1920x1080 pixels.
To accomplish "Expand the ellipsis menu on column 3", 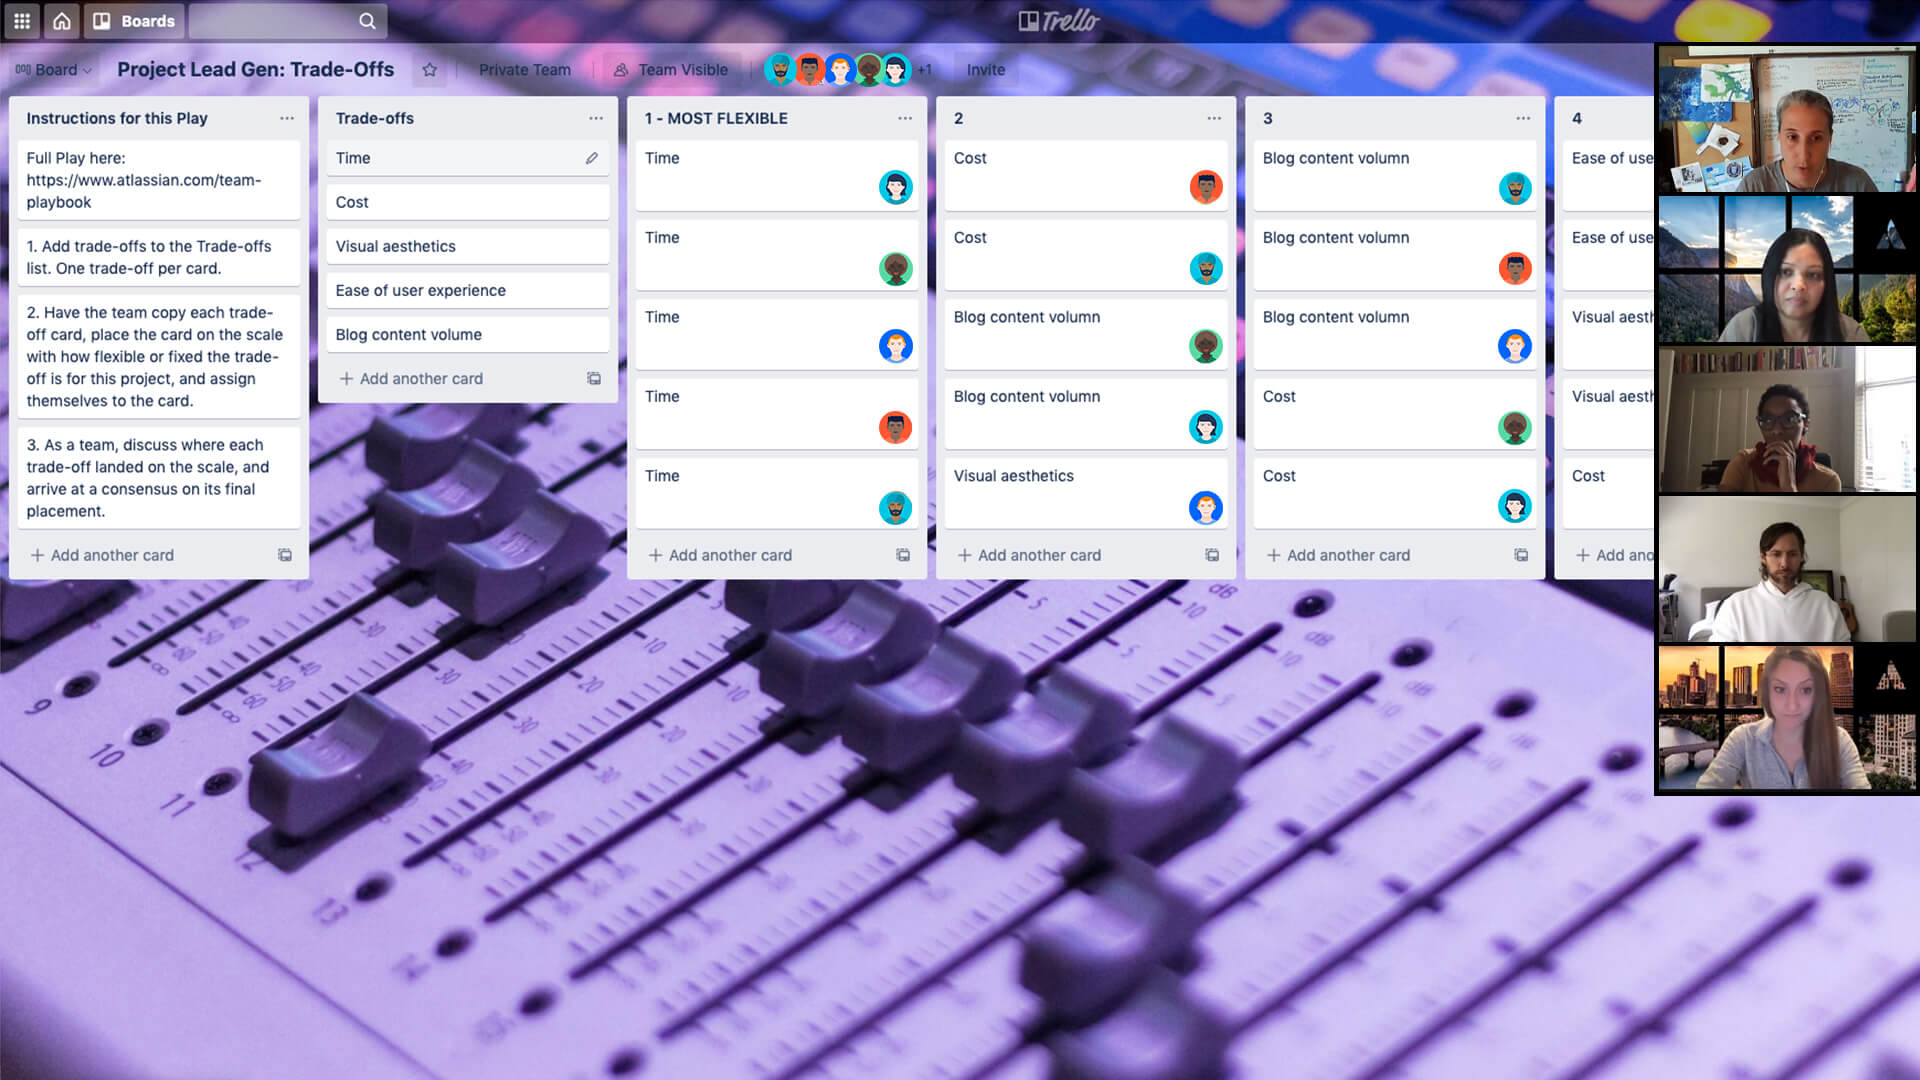I will [1523, 119].
